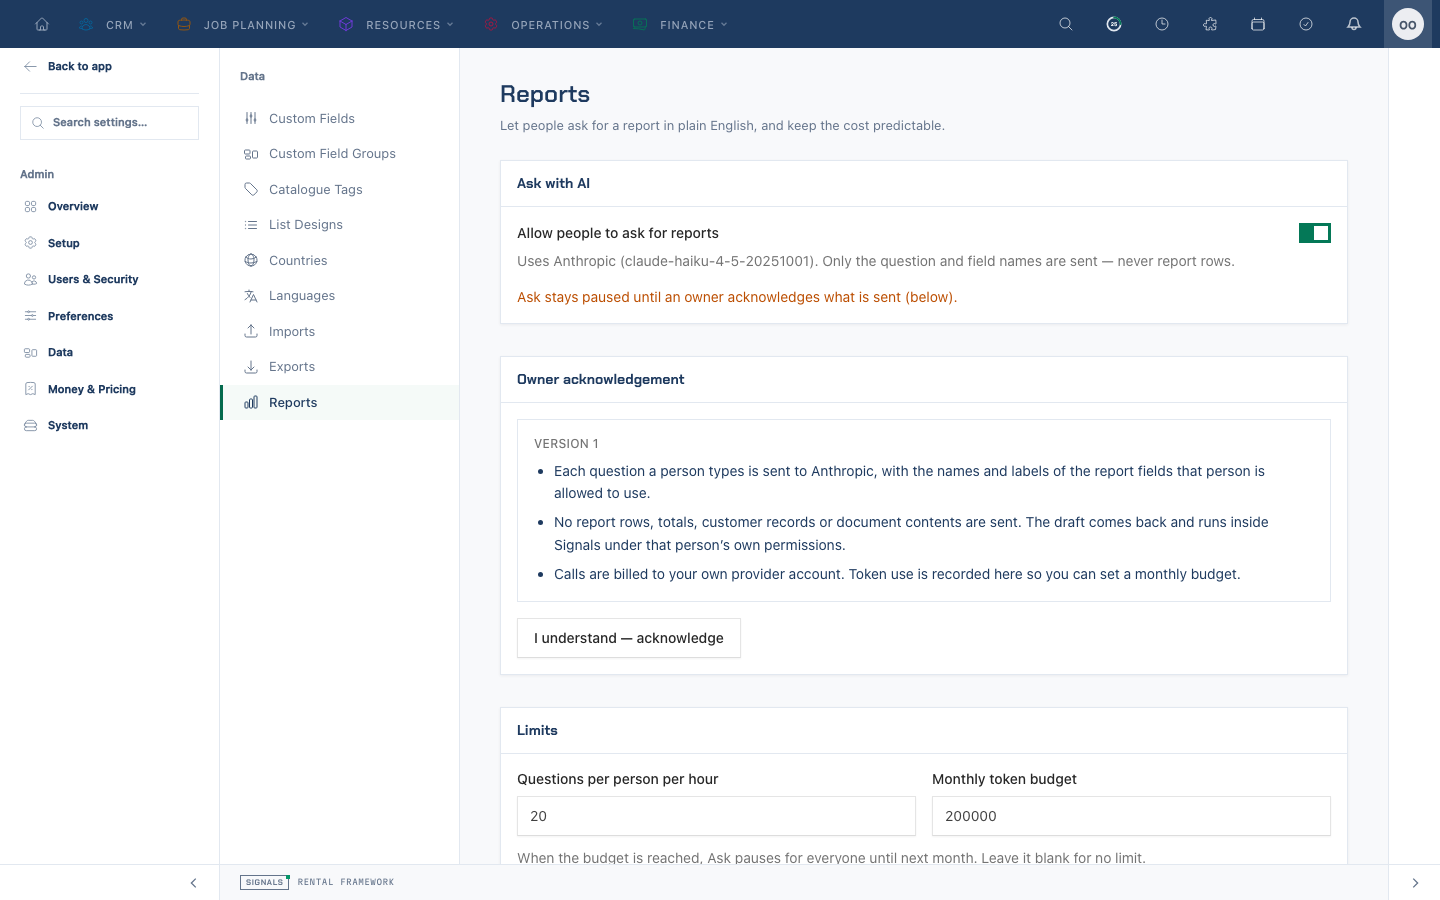Open Custom Fields settings
Screen dimensions: 1440x900
click(x=339, y=118)
